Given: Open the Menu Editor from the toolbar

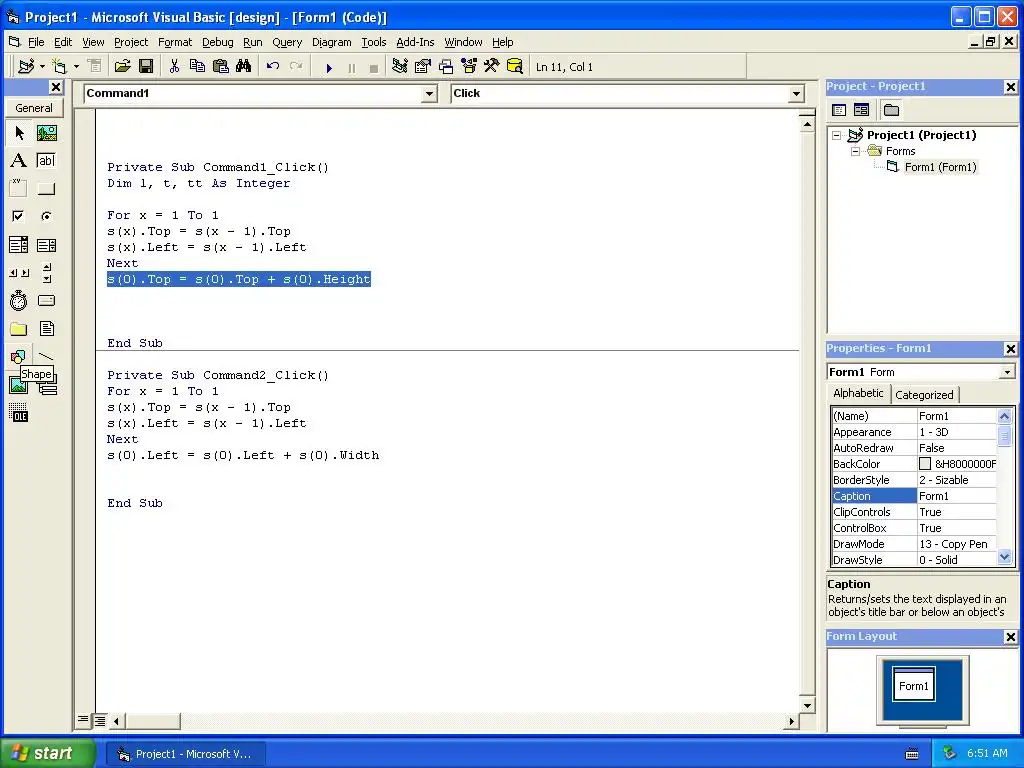Looking at the screenshot, I should (x=95, y=66).
